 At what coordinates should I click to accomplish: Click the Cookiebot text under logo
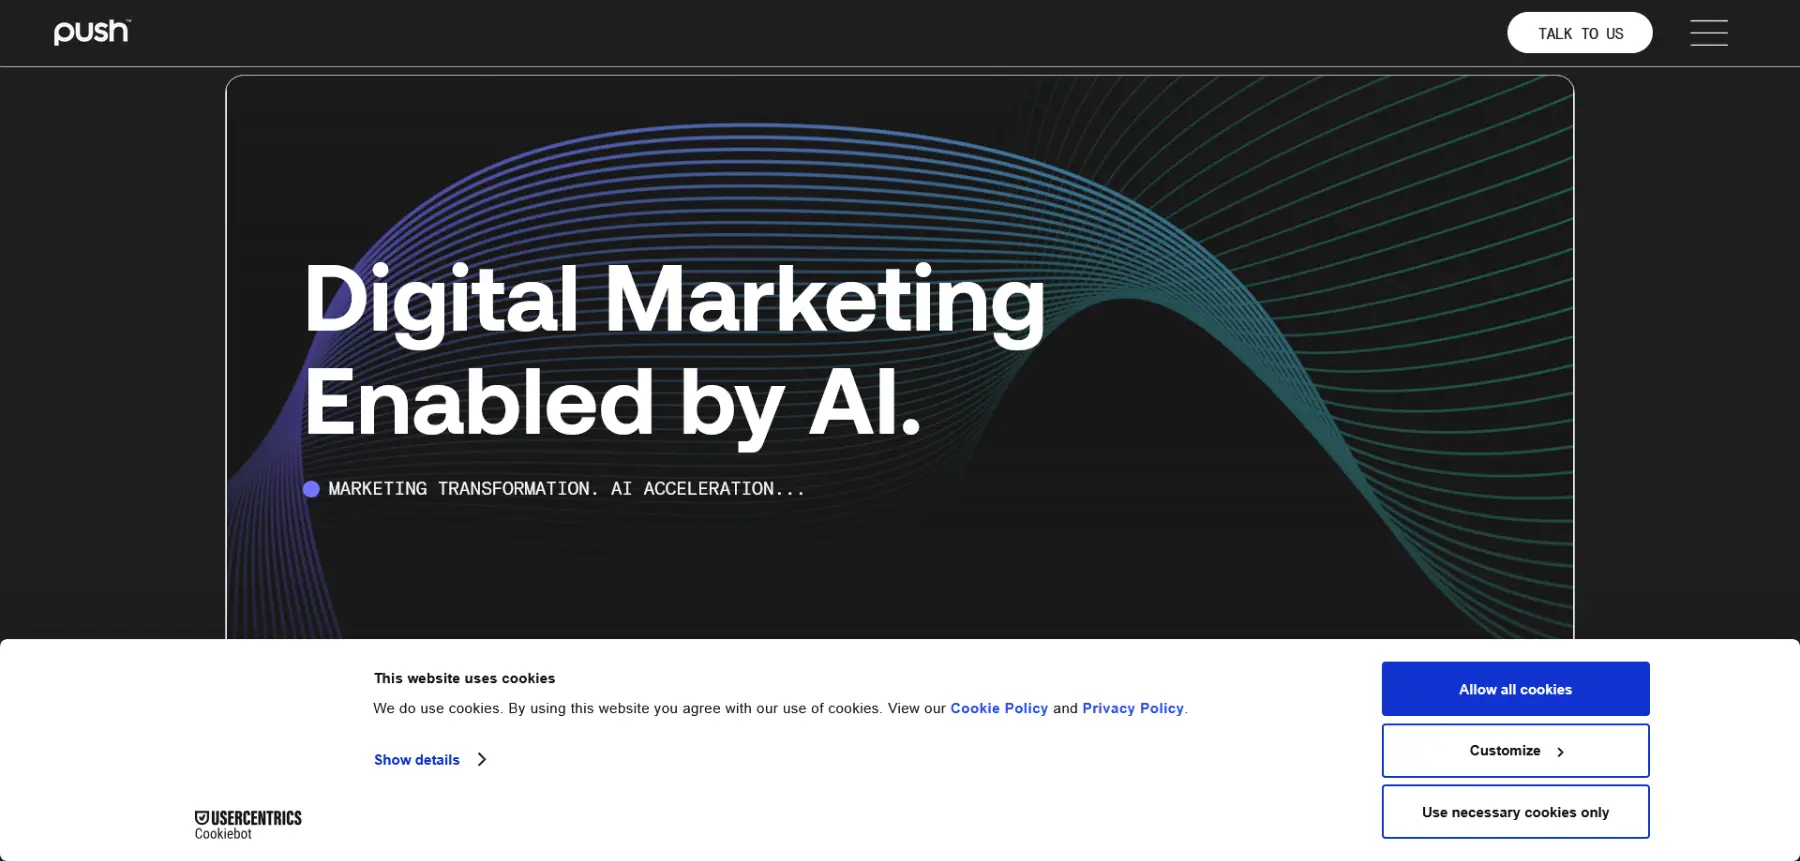pyautogui.click(x=223, y=834)
